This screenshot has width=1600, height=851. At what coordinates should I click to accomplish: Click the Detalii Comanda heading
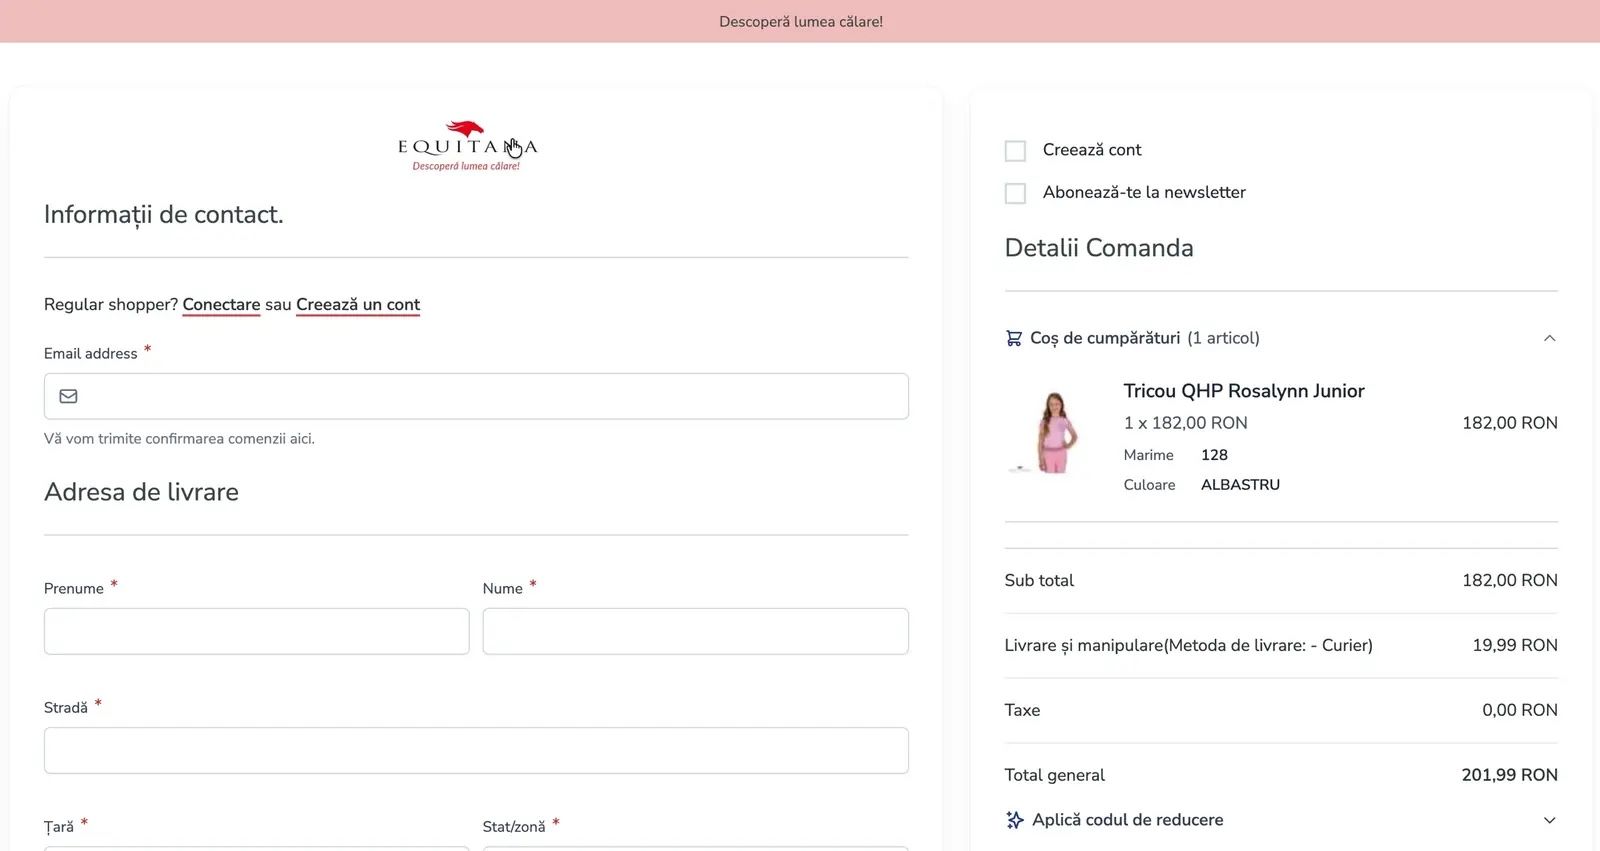pyautogui.click(x=1099, y=248)
